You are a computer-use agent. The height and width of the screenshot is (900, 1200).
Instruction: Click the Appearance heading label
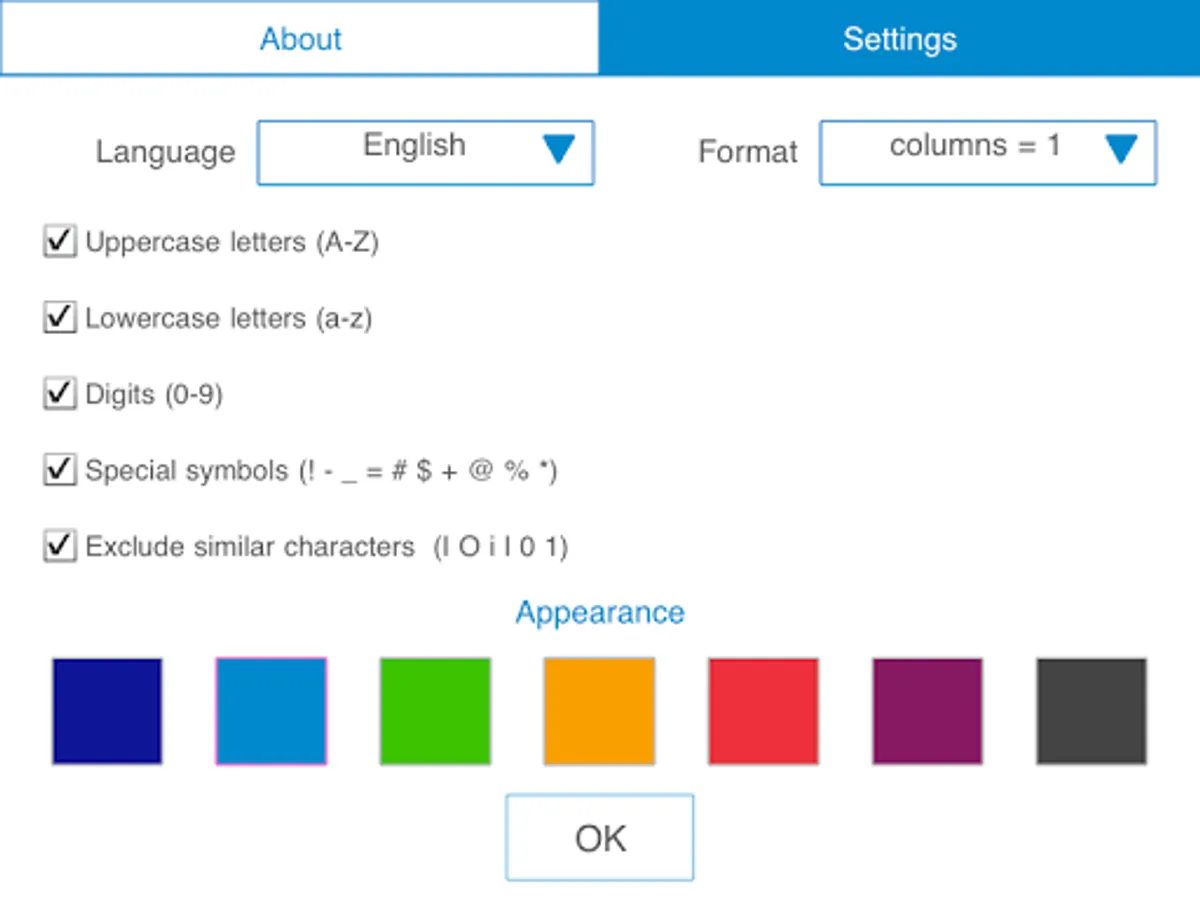pos(600,612)
